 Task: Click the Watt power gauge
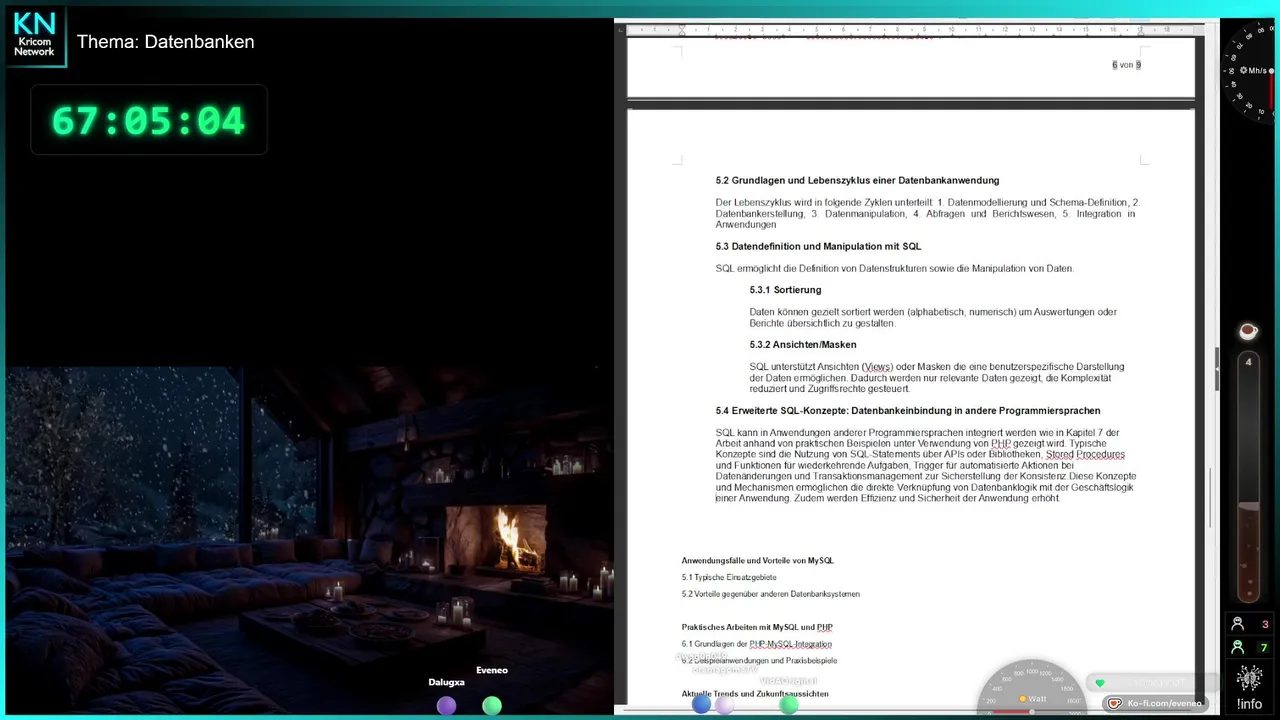point(1032,689)
